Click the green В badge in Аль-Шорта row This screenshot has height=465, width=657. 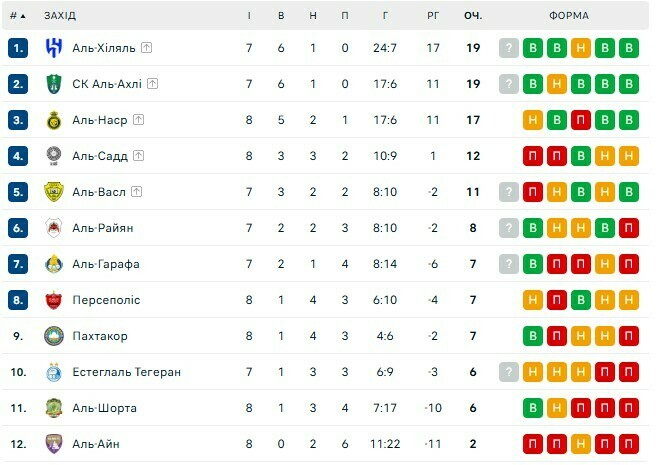pos(533,408)
